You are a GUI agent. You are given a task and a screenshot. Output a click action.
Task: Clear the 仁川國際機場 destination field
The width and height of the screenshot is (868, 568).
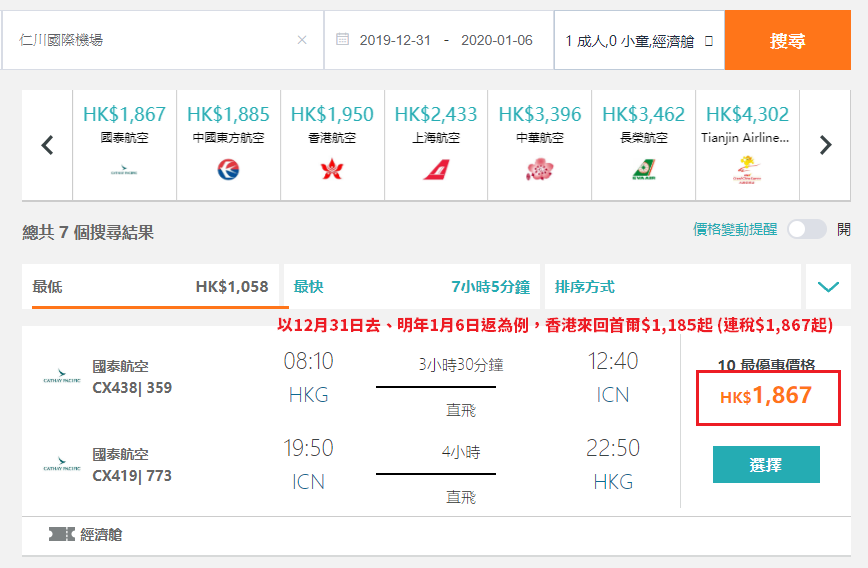click(302, 40)
